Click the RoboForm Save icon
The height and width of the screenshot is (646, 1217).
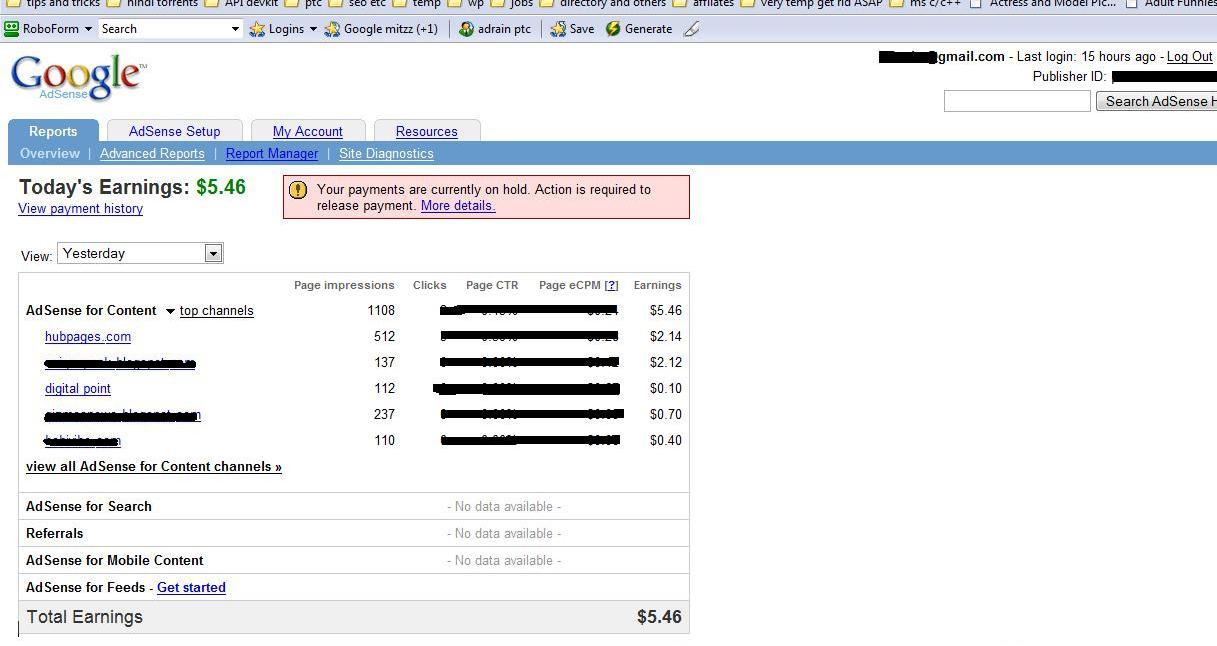coord(558,29)
